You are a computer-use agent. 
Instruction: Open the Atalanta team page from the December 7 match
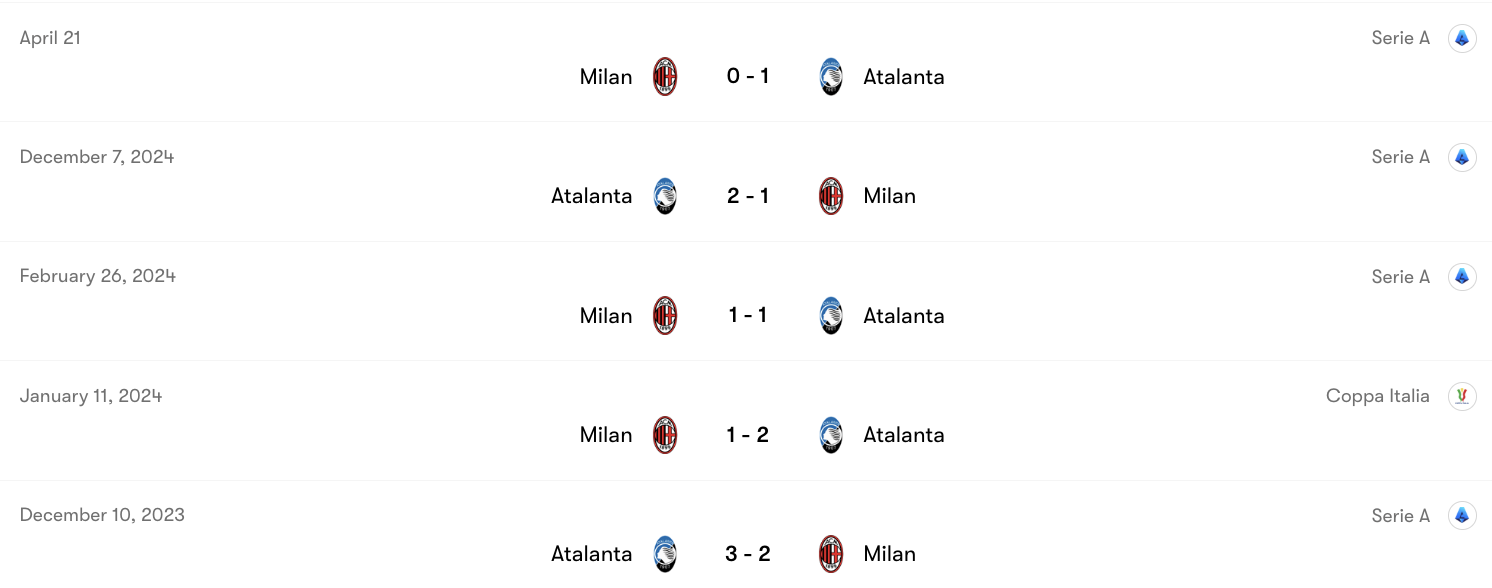tap(591, 195)
